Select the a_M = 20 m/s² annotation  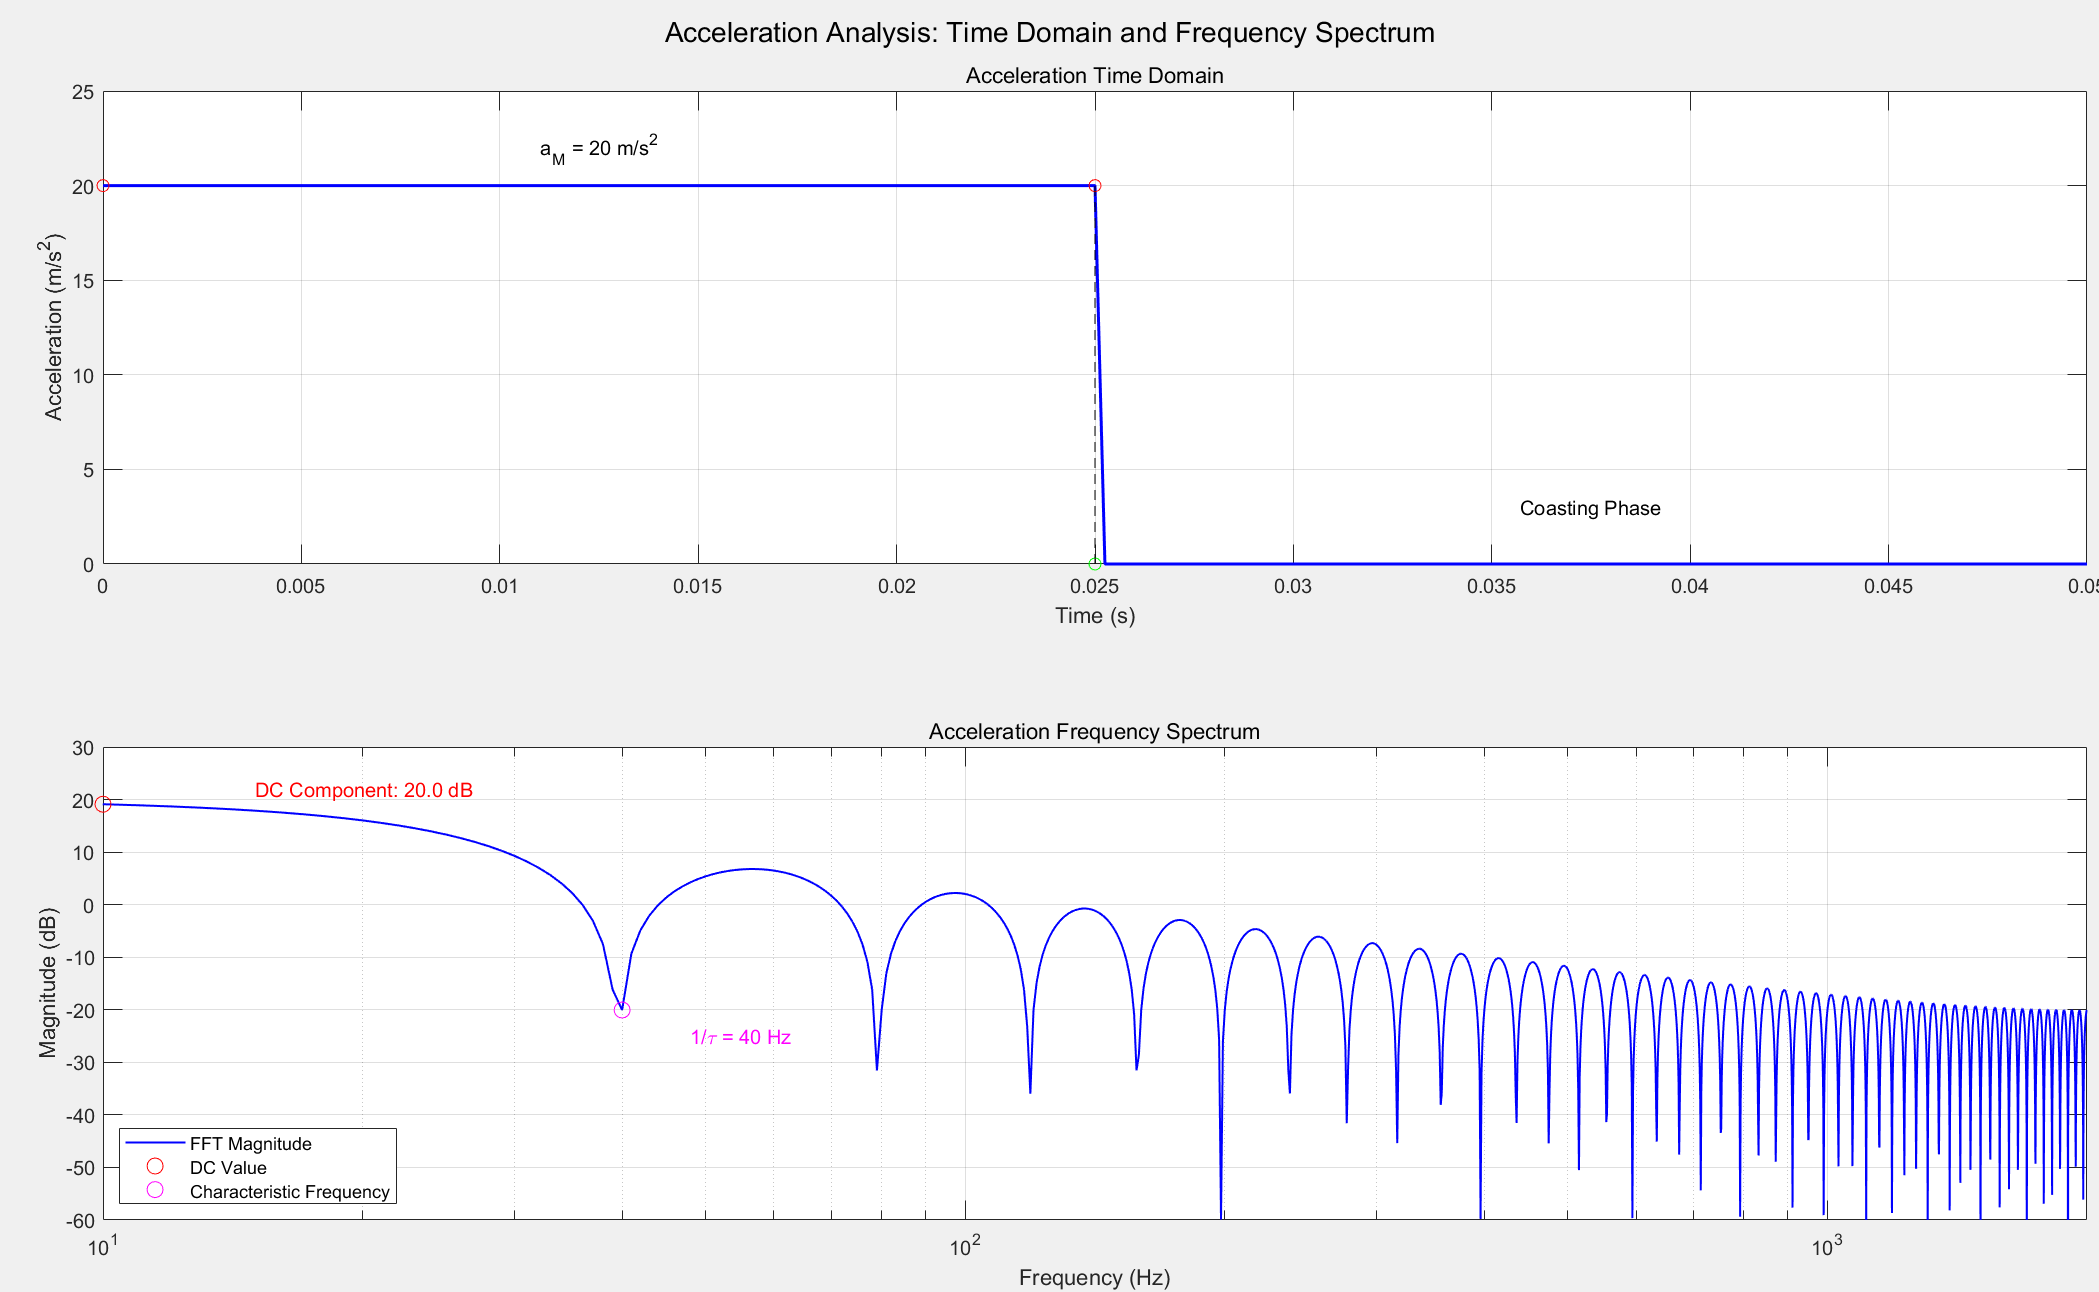coord(598,149)
